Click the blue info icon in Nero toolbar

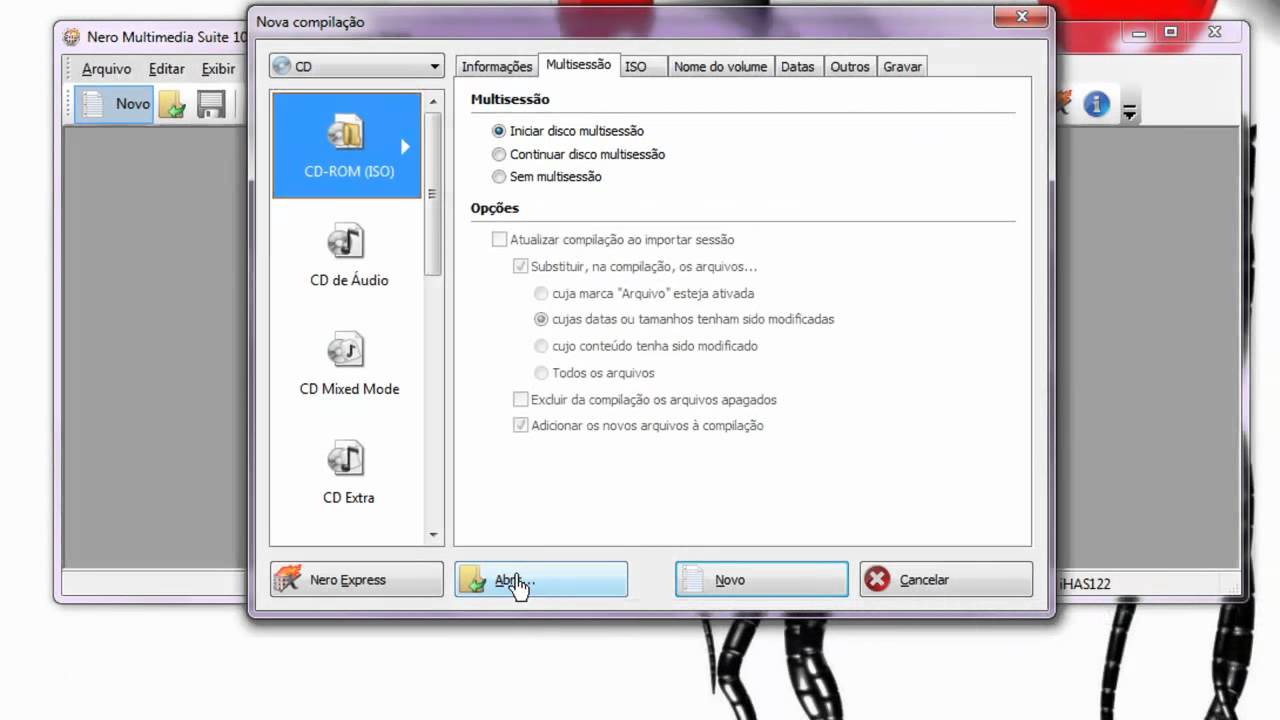click(x=1097, y=104)
